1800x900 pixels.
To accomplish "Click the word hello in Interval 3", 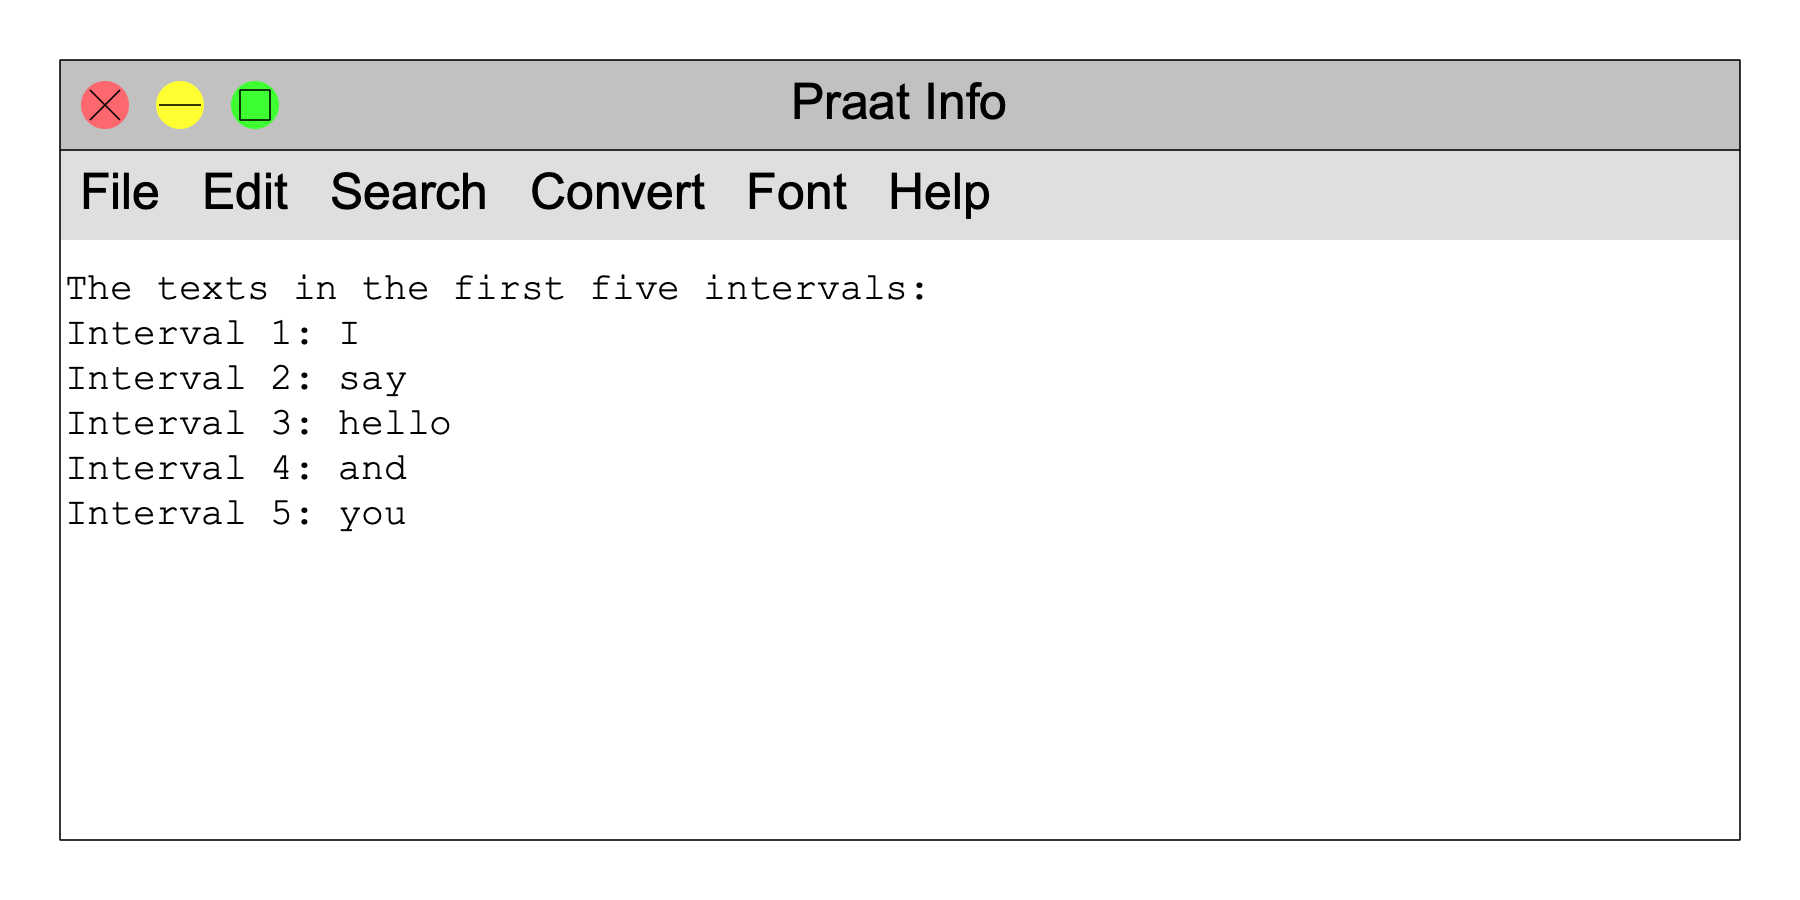I will [395, 424].
